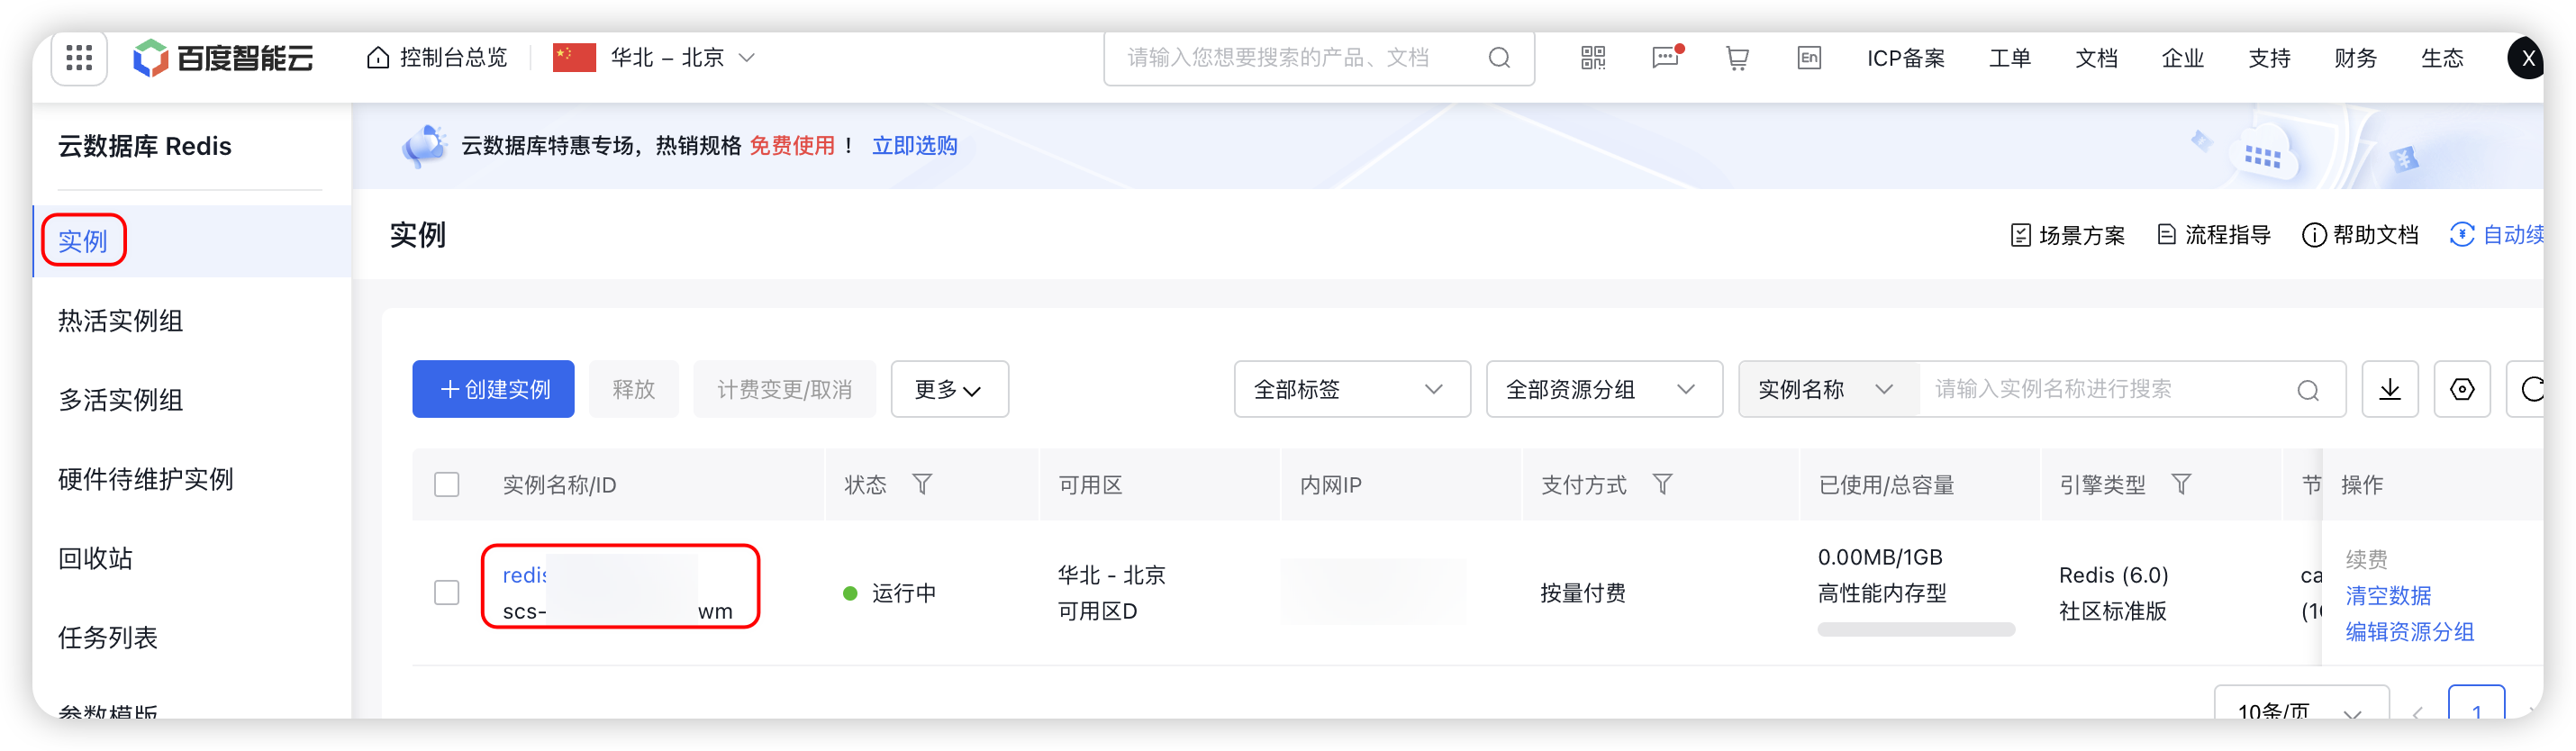Screen dimensions: 2576x751
Task: Select 回收站 in the sidebar
Action: tap(95, 558)
